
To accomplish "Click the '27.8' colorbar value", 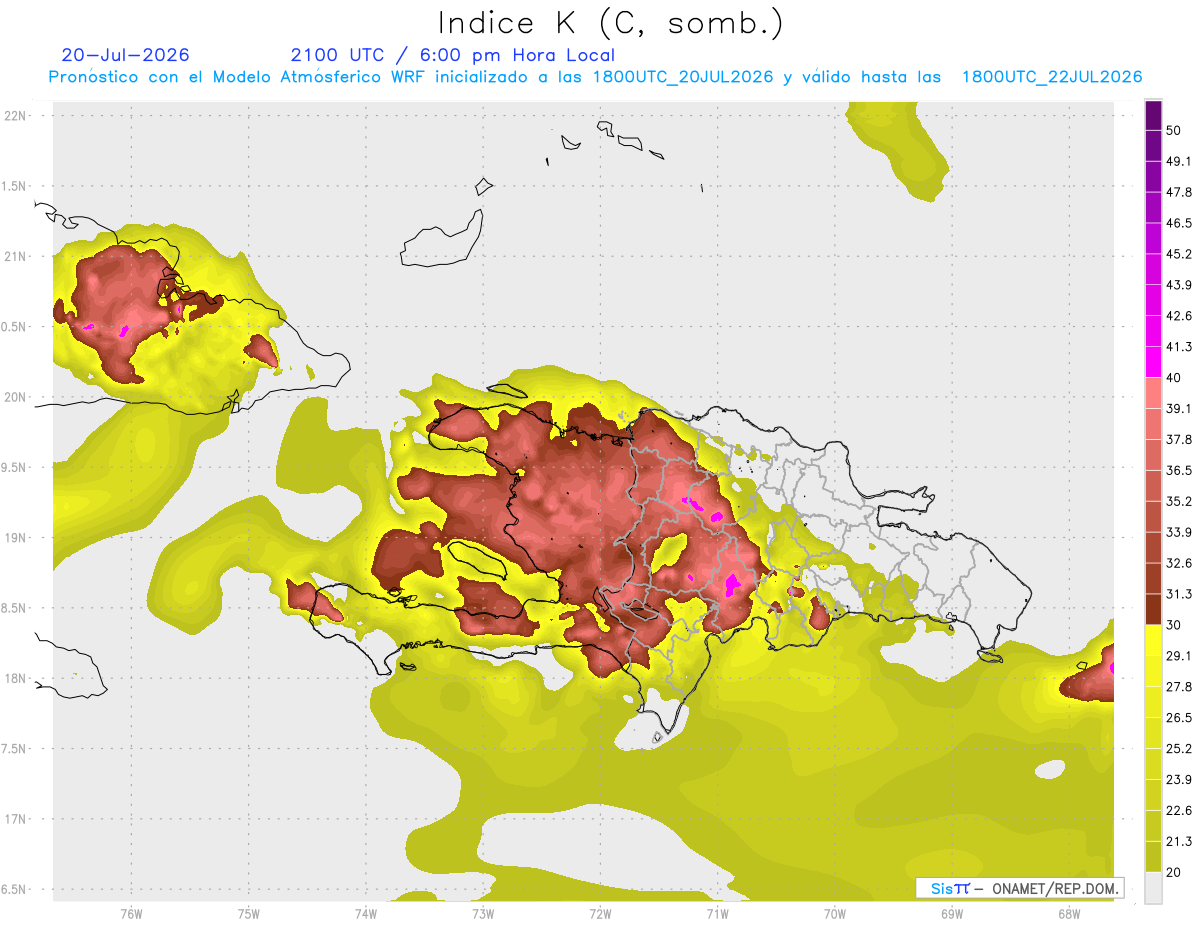I will coord(1179,687).
